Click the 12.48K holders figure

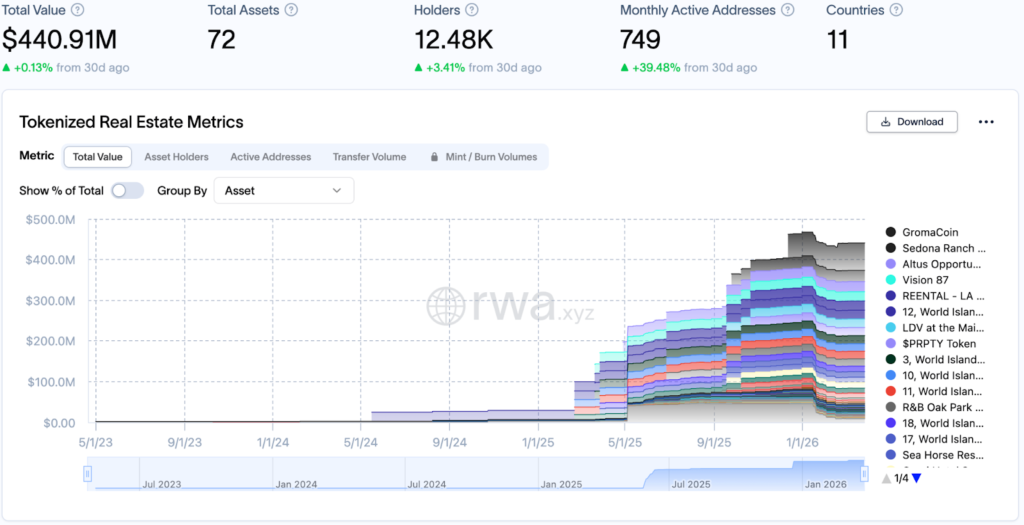[x=453, y=40]
